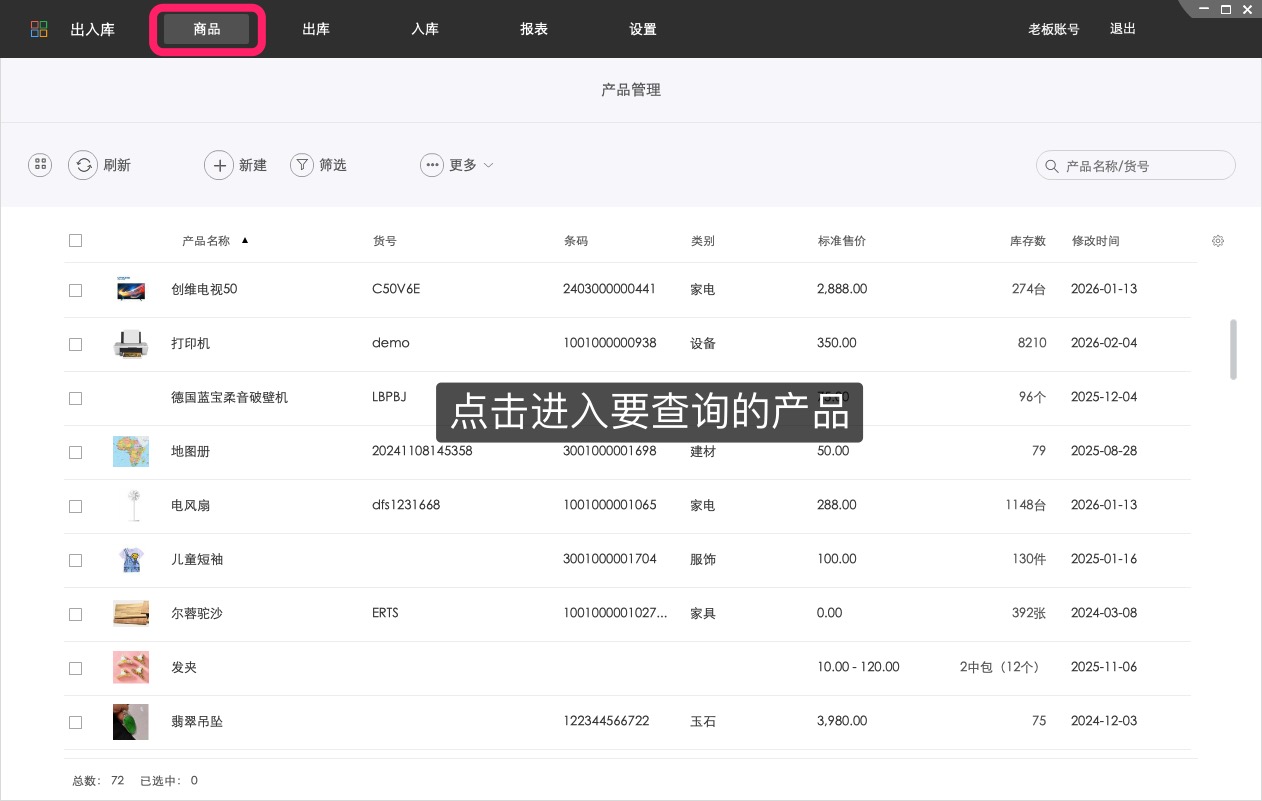Expand the 更多 dropdown chevron
The image size is (1262, 801).
click(487, 166)
